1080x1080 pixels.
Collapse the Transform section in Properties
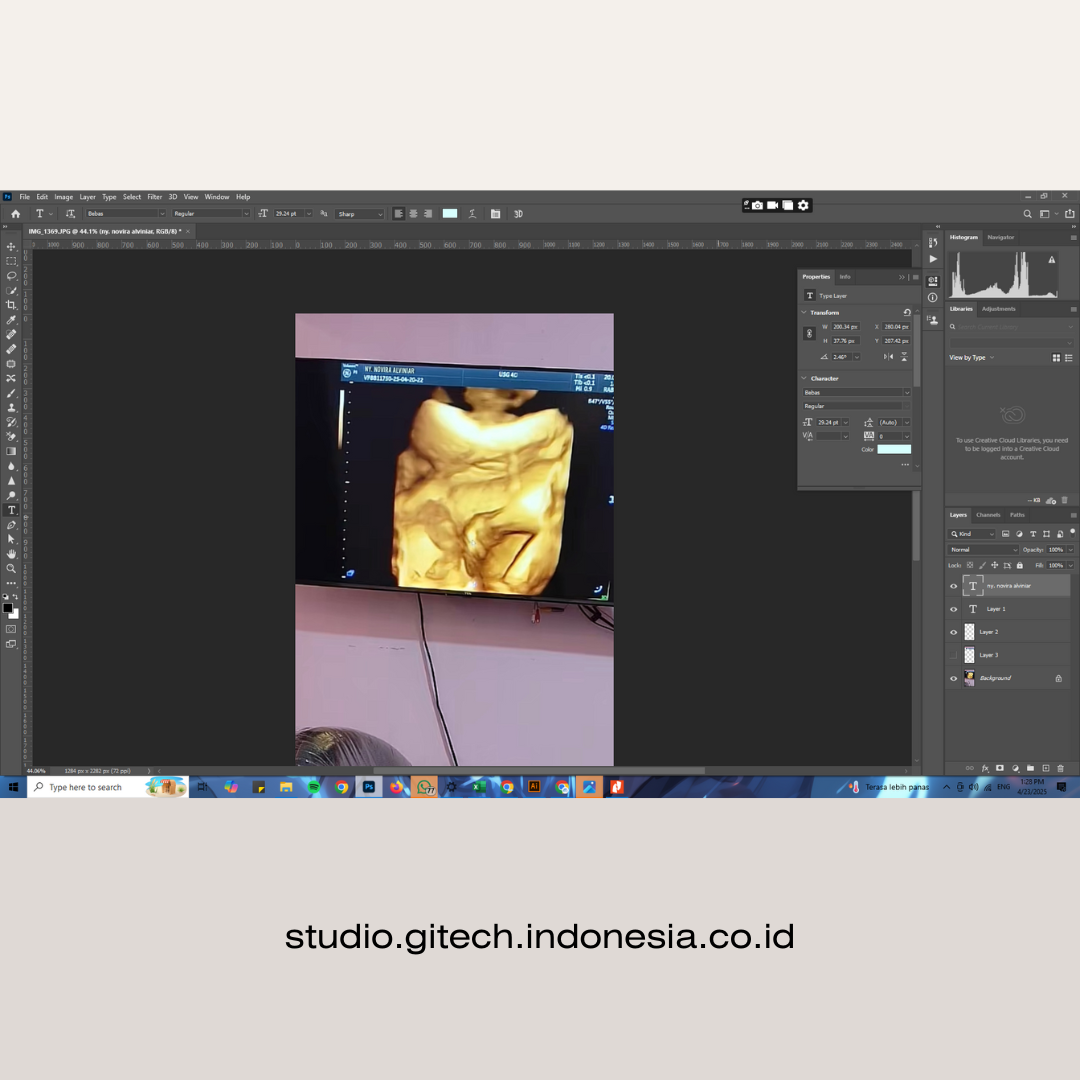803,313
